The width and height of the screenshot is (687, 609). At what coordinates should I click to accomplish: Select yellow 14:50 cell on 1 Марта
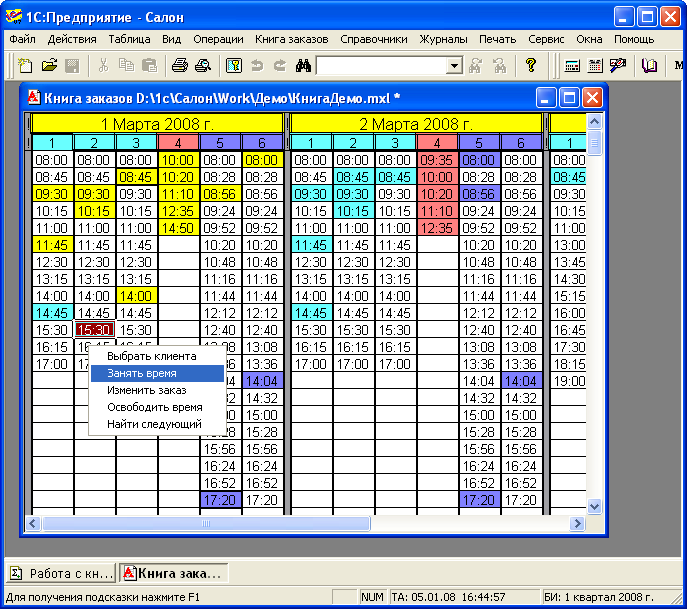(178, 228)
